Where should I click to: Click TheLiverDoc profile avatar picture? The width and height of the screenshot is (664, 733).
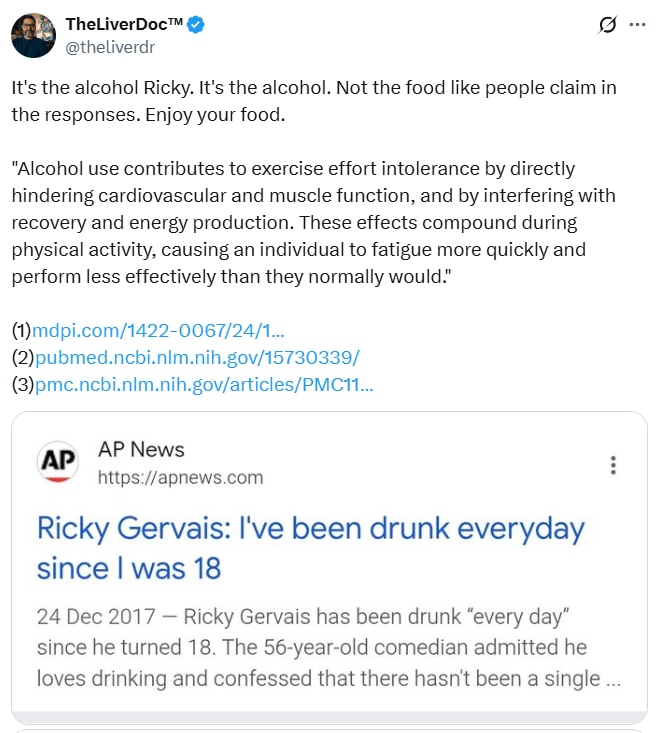(33, 35)
